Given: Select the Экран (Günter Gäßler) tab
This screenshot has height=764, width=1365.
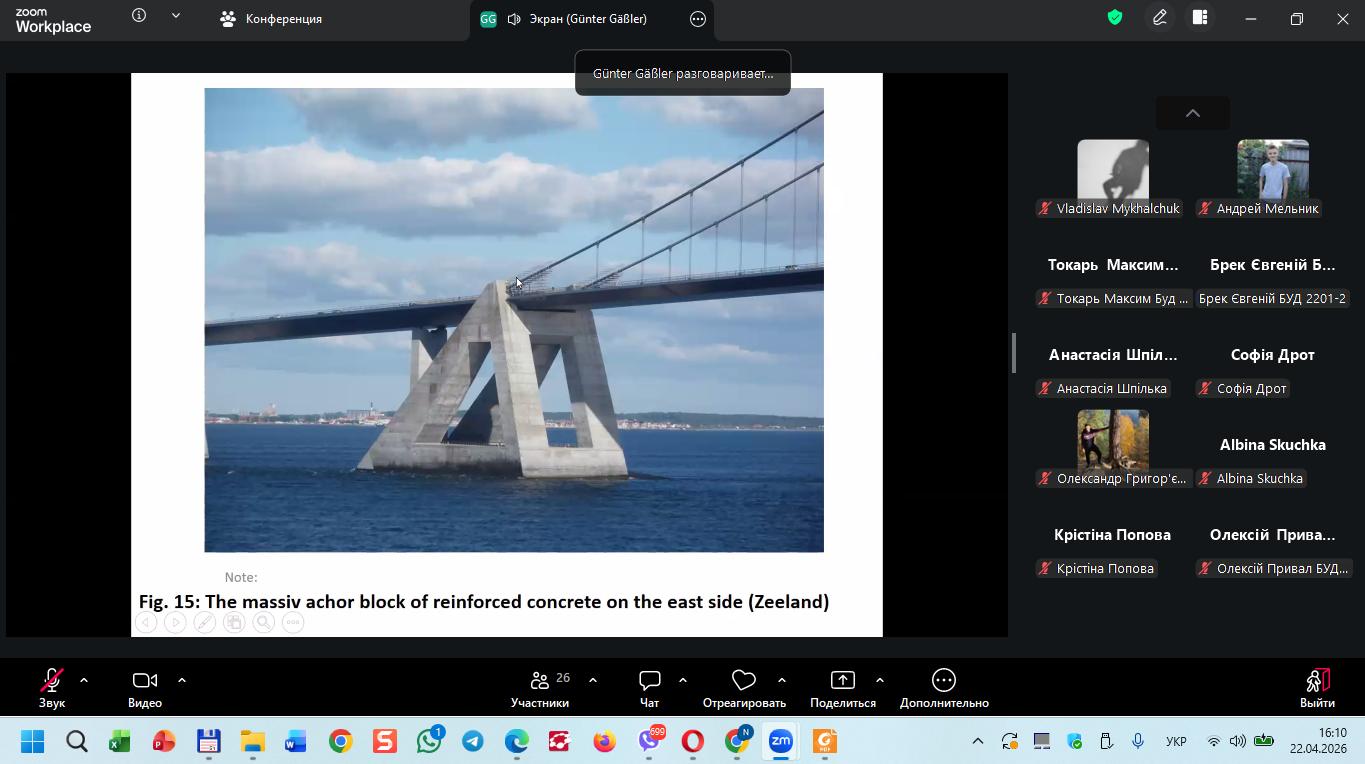Looking at the screenshot, I should click(576, 19).
